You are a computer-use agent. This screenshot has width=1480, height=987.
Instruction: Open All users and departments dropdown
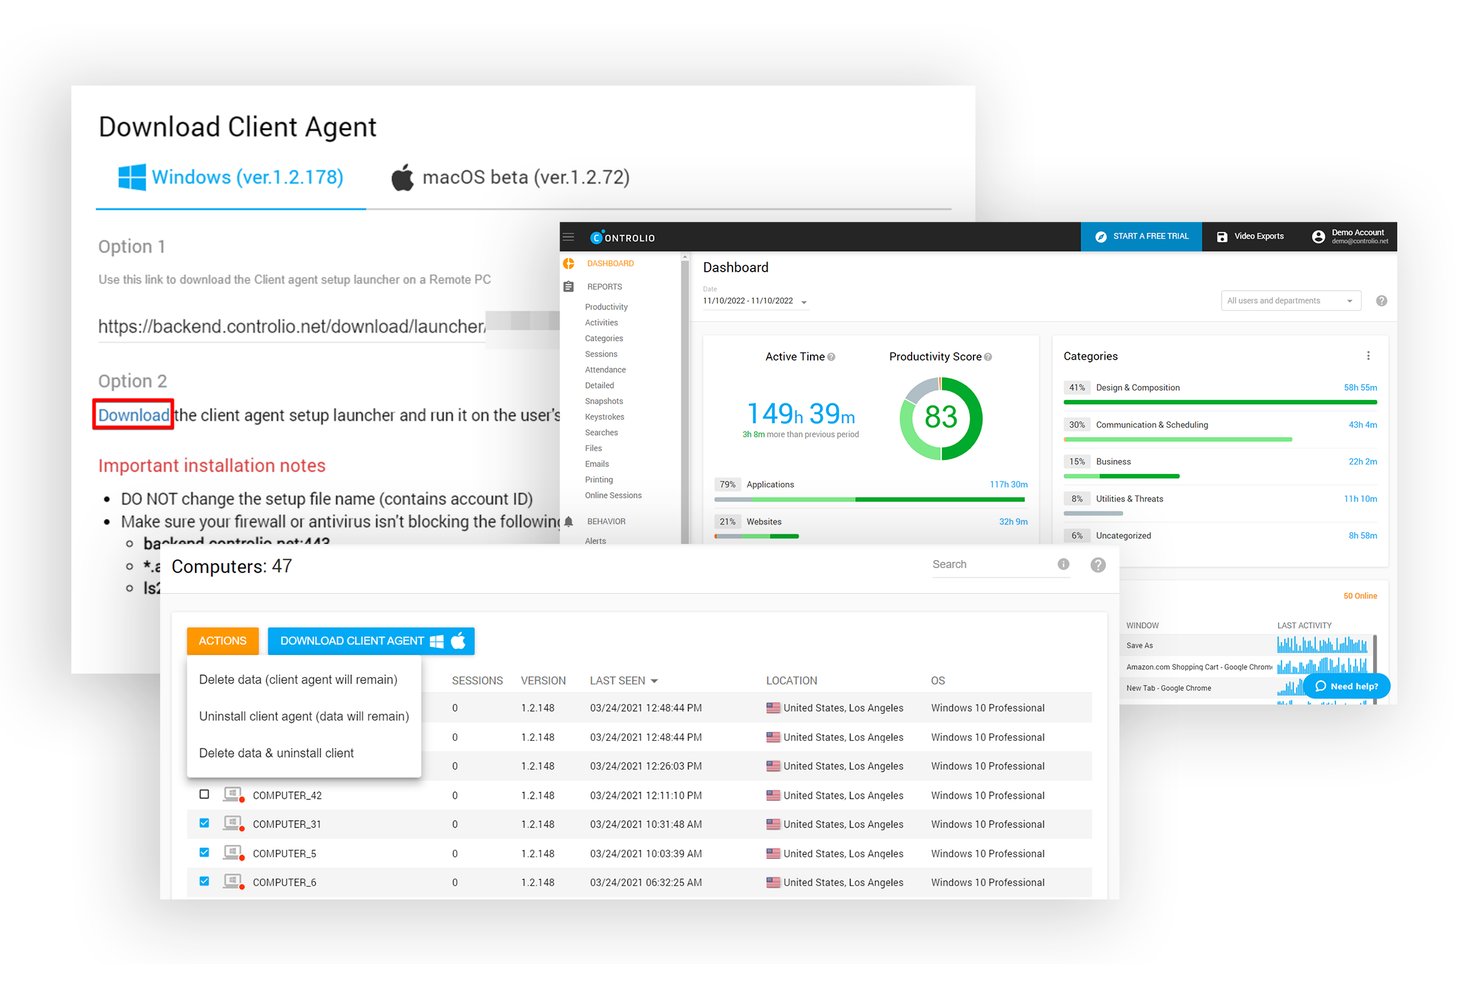coord(1290,301)
